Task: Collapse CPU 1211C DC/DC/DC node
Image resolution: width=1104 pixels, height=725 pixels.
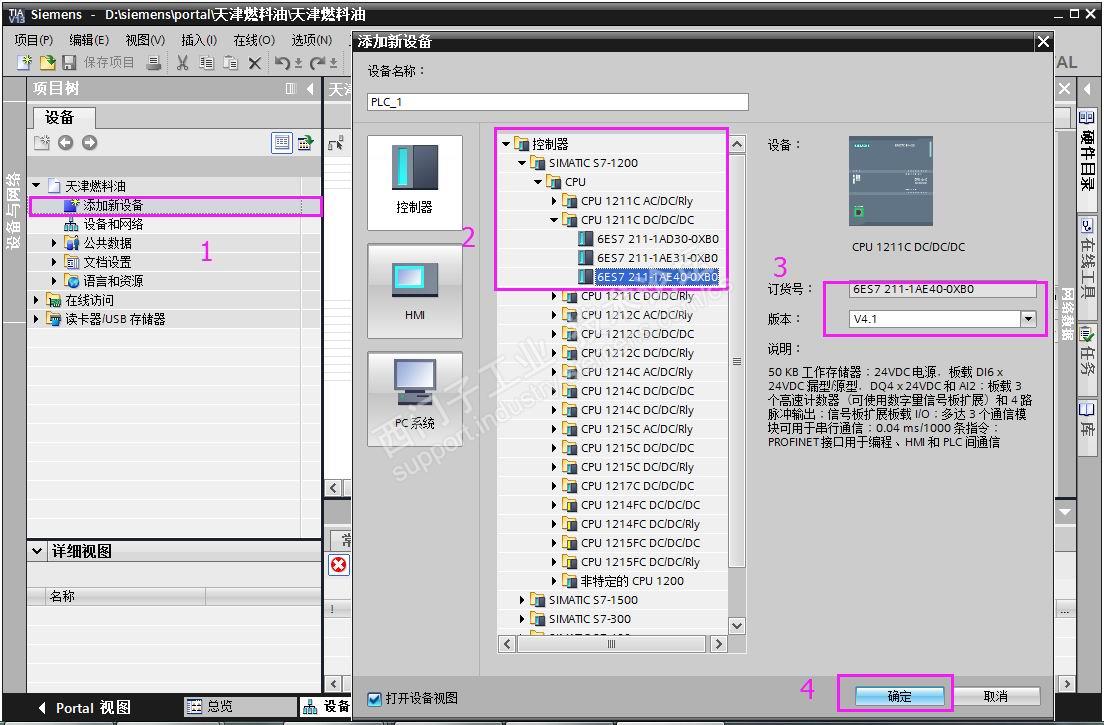Action: tap(554, 220)
